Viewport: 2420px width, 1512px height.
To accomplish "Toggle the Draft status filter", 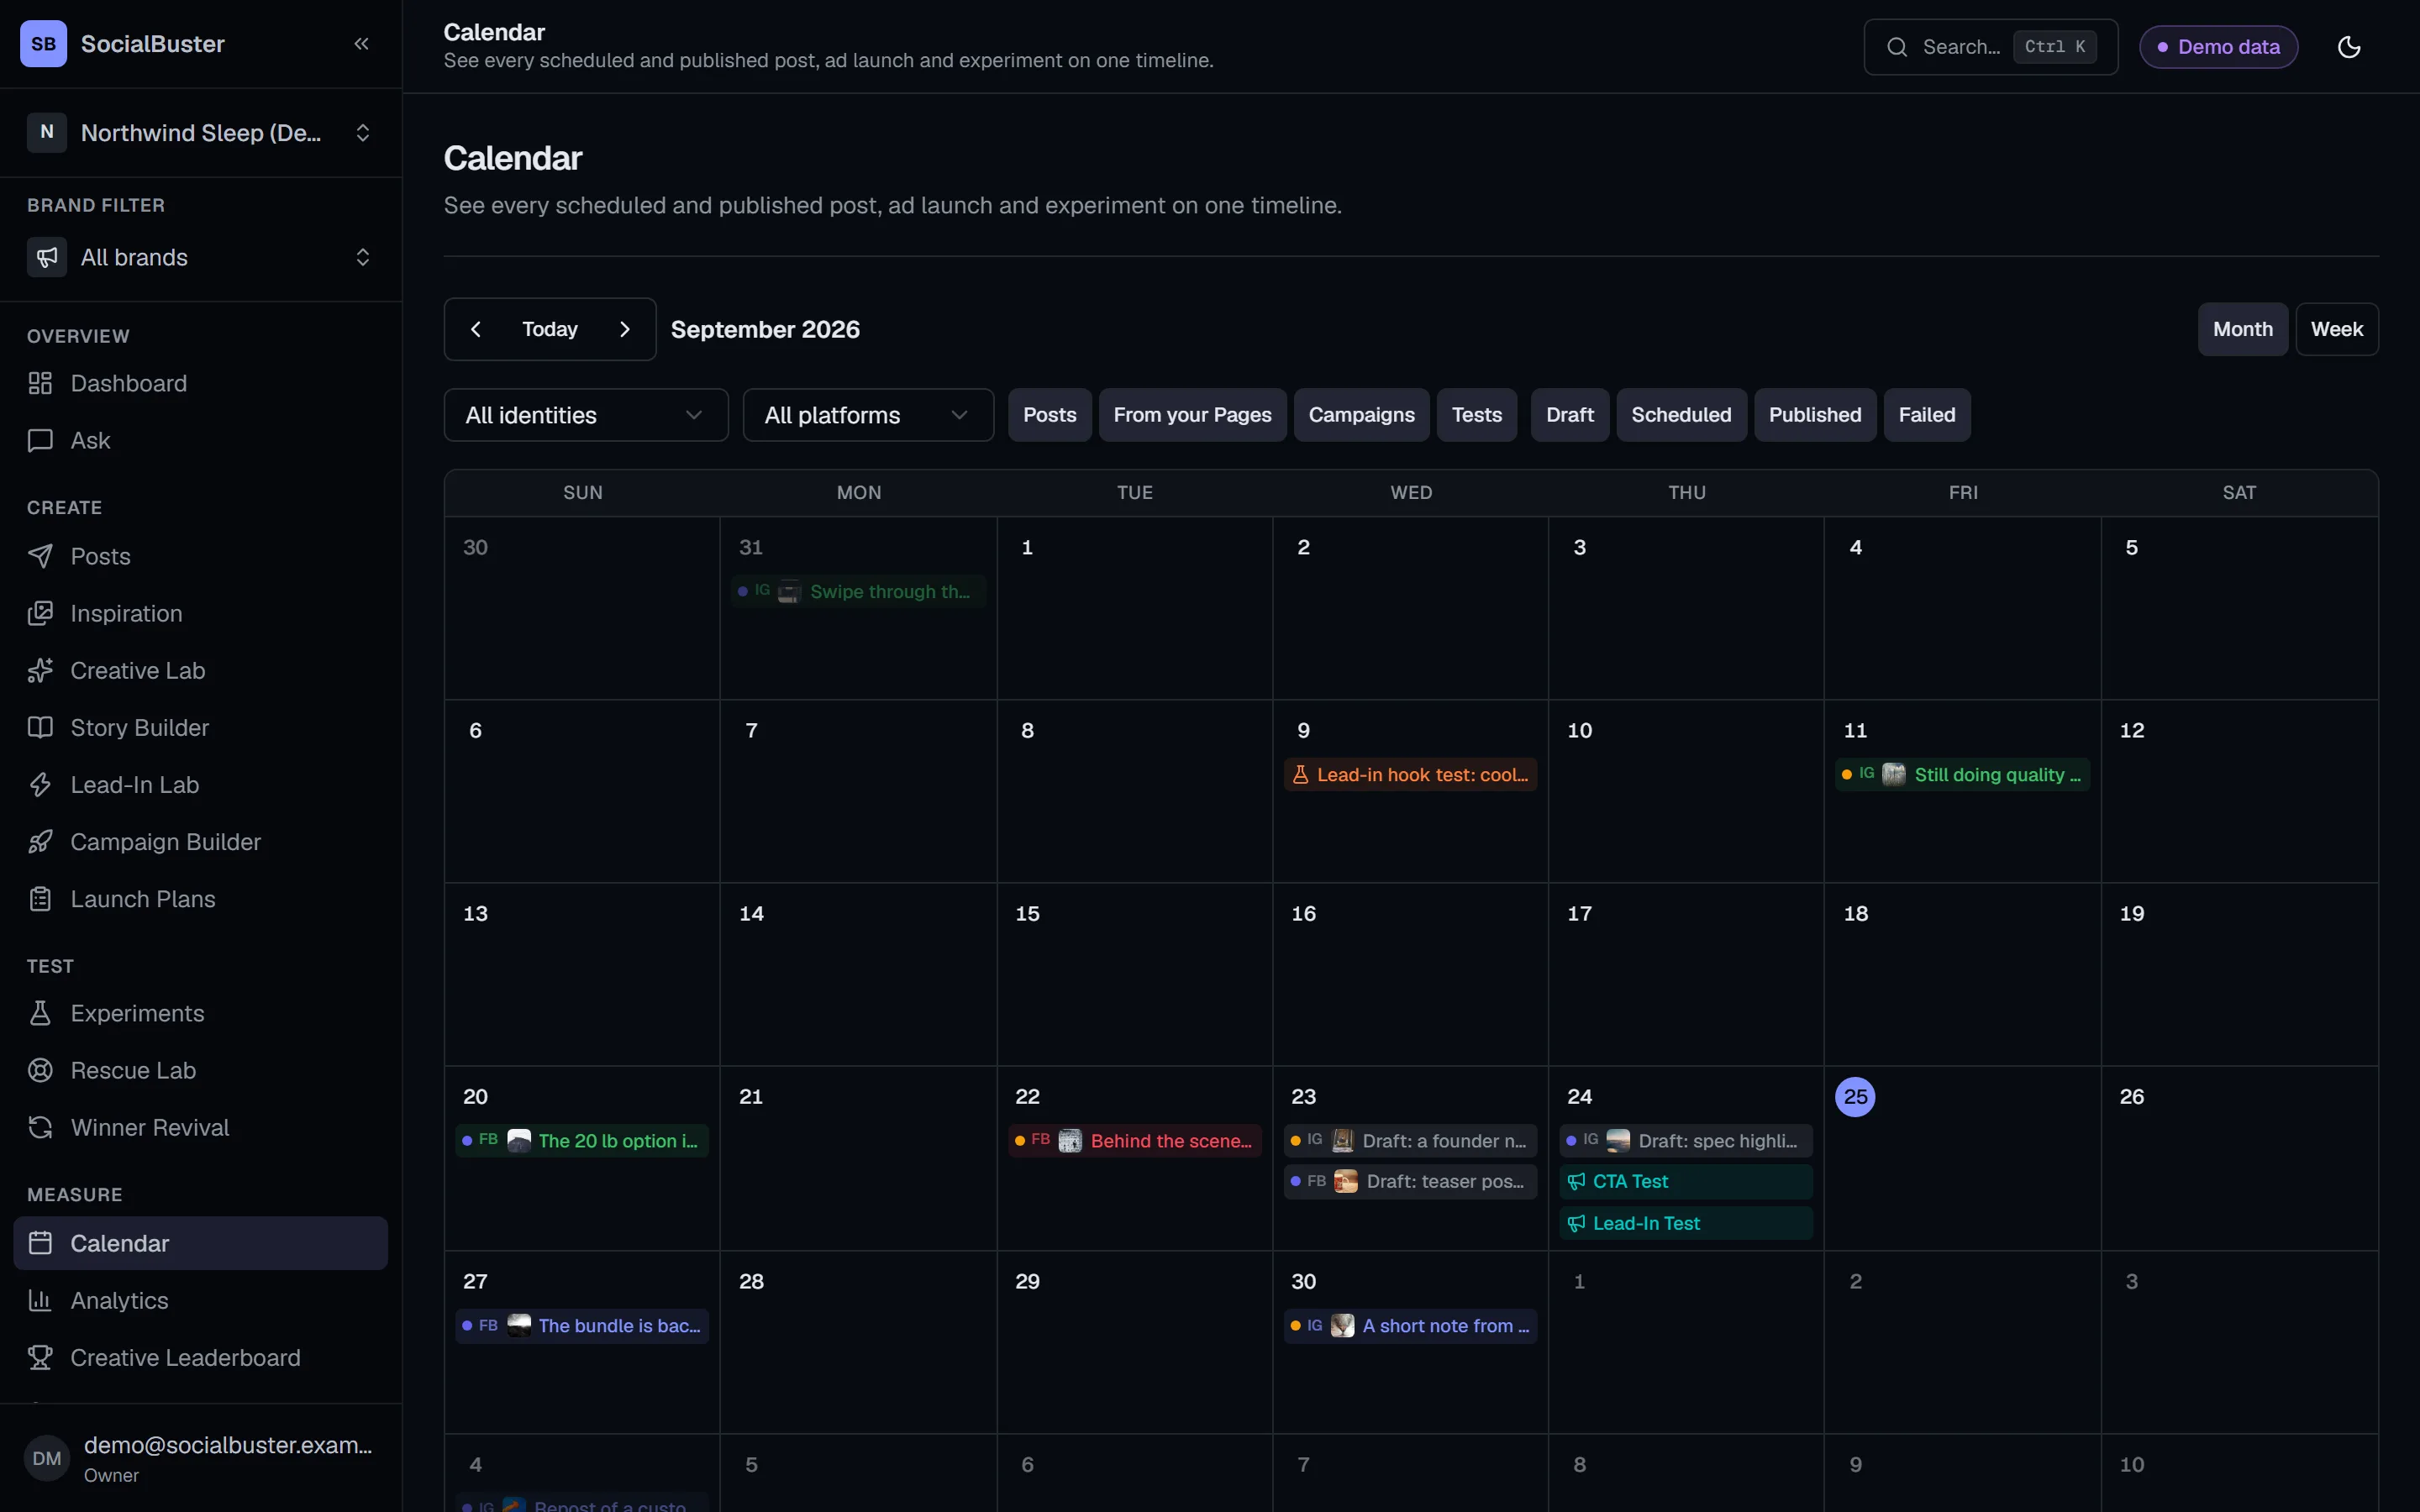I will (x=1569, y=415).
